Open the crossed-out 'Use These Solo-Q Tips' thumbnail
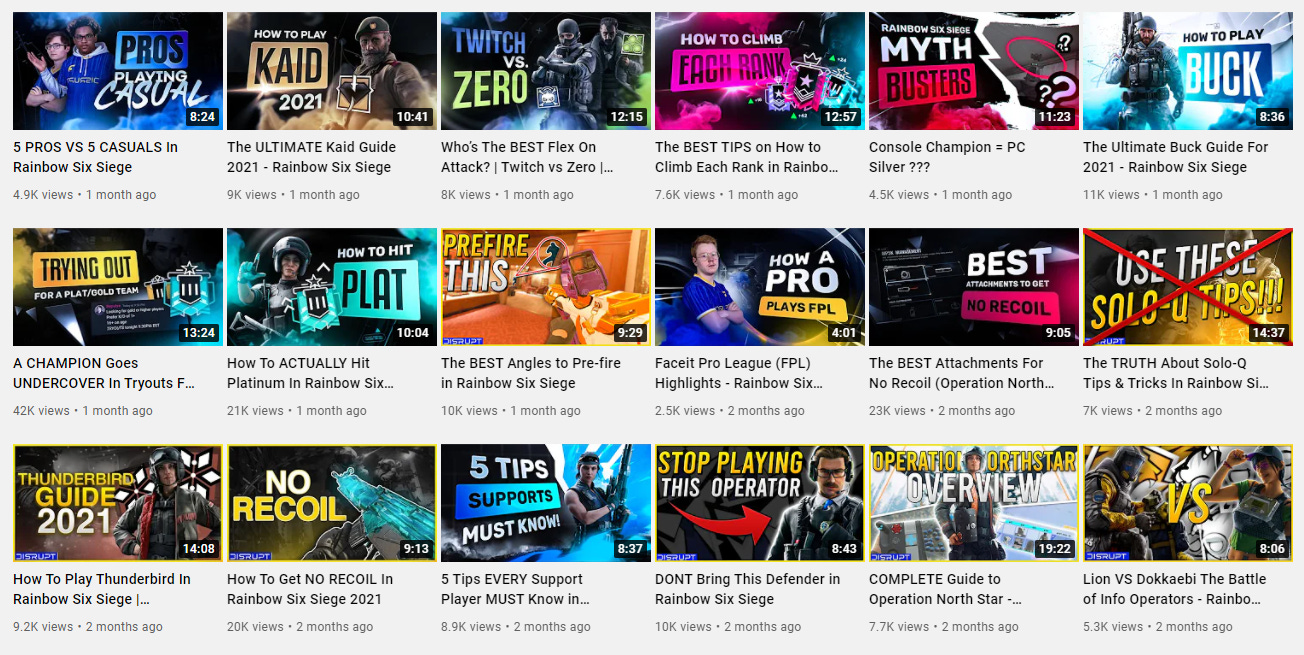1304x655 pixels. point(1188,287)
